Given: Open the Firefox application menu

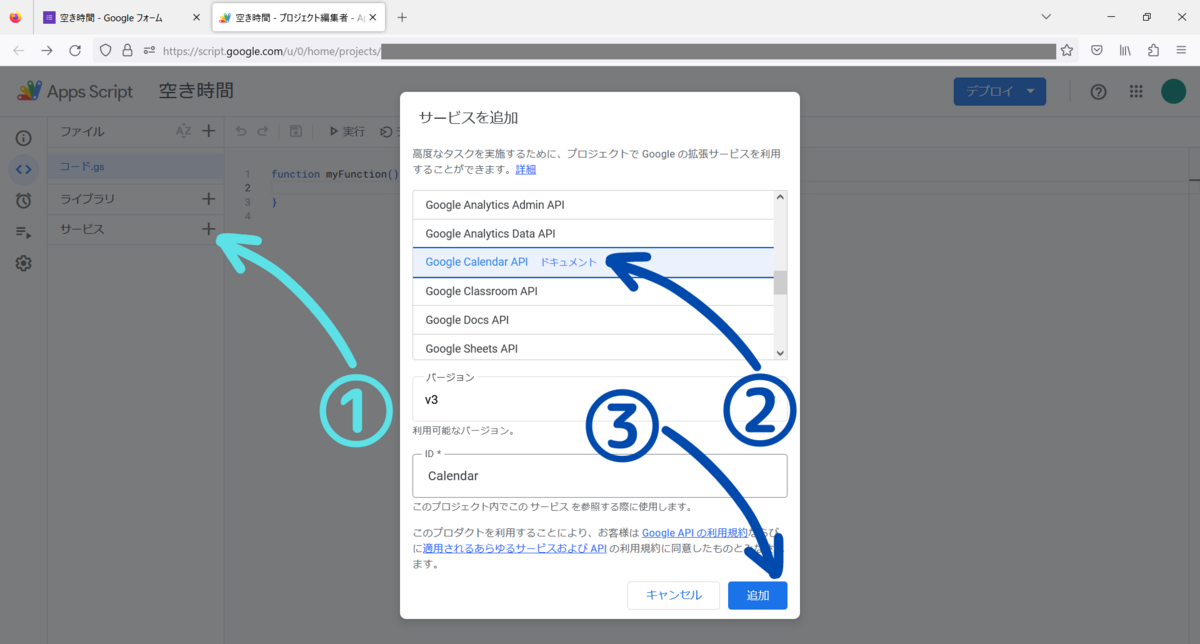Looking at the screenshot, I should click(1181, 50).
